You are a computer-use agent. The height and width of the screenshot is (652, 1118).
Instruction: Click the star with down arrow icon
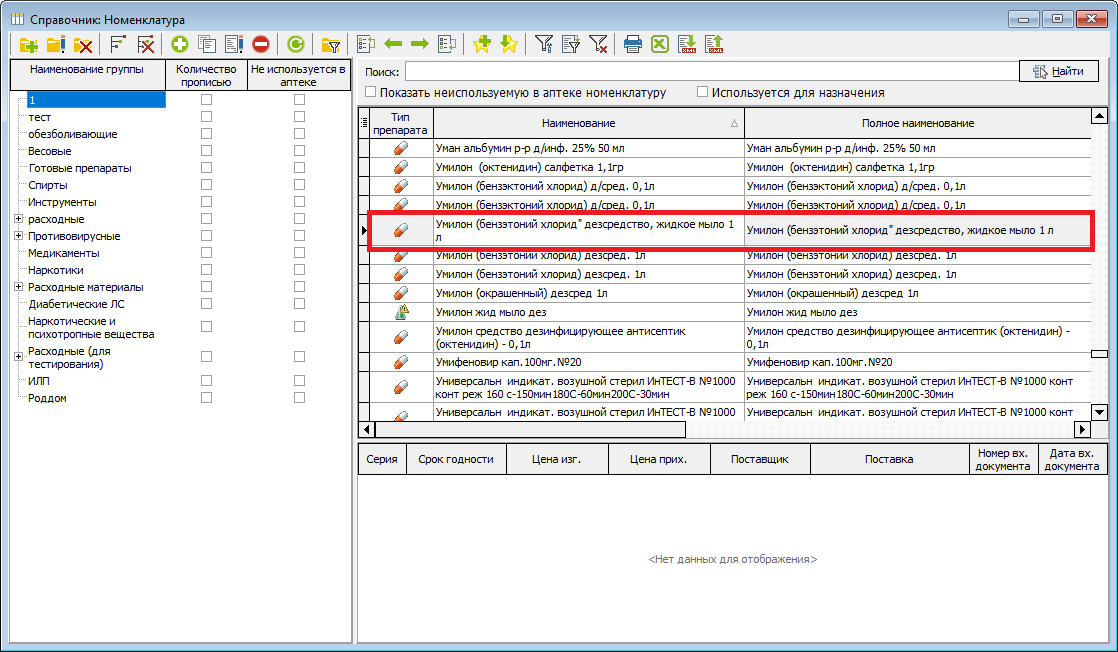(x=509, y=44)
